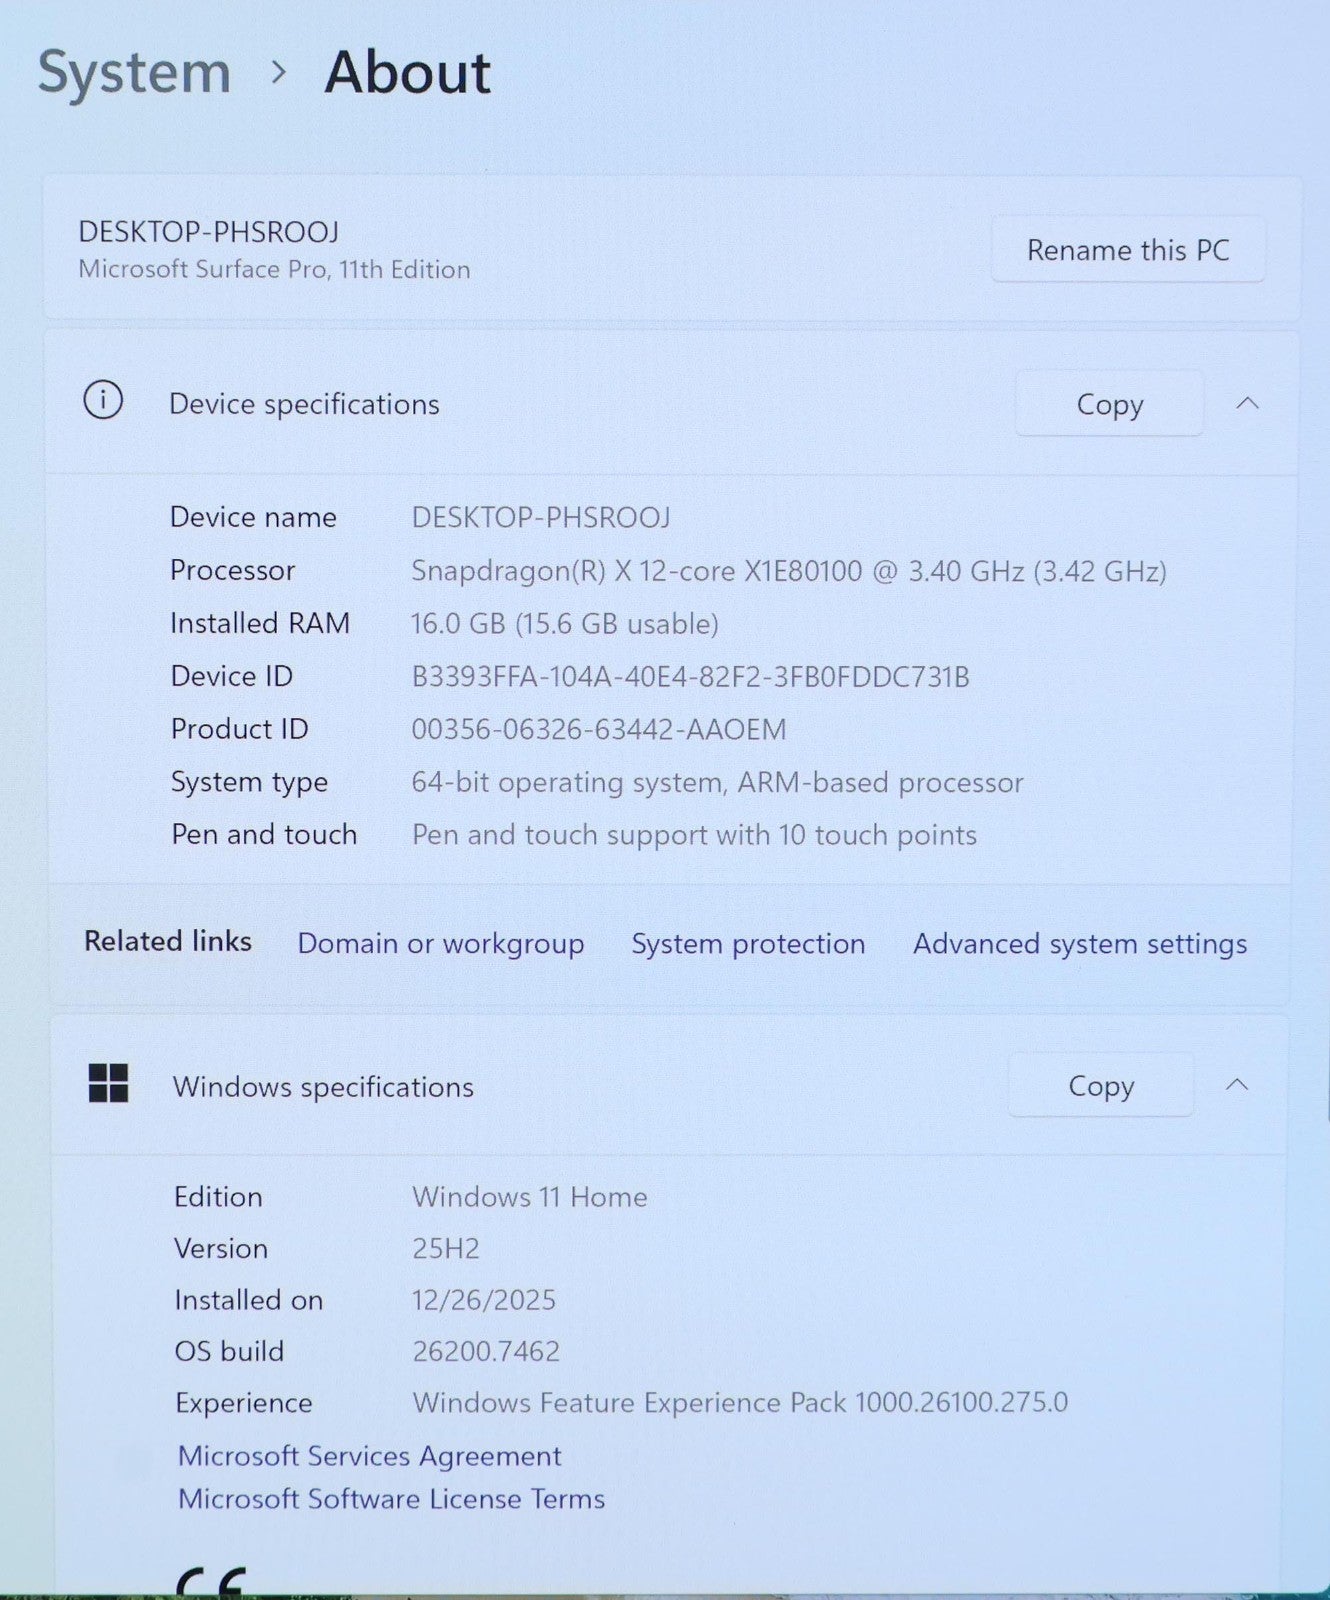Copy the device specifications

coord(1109,404)
